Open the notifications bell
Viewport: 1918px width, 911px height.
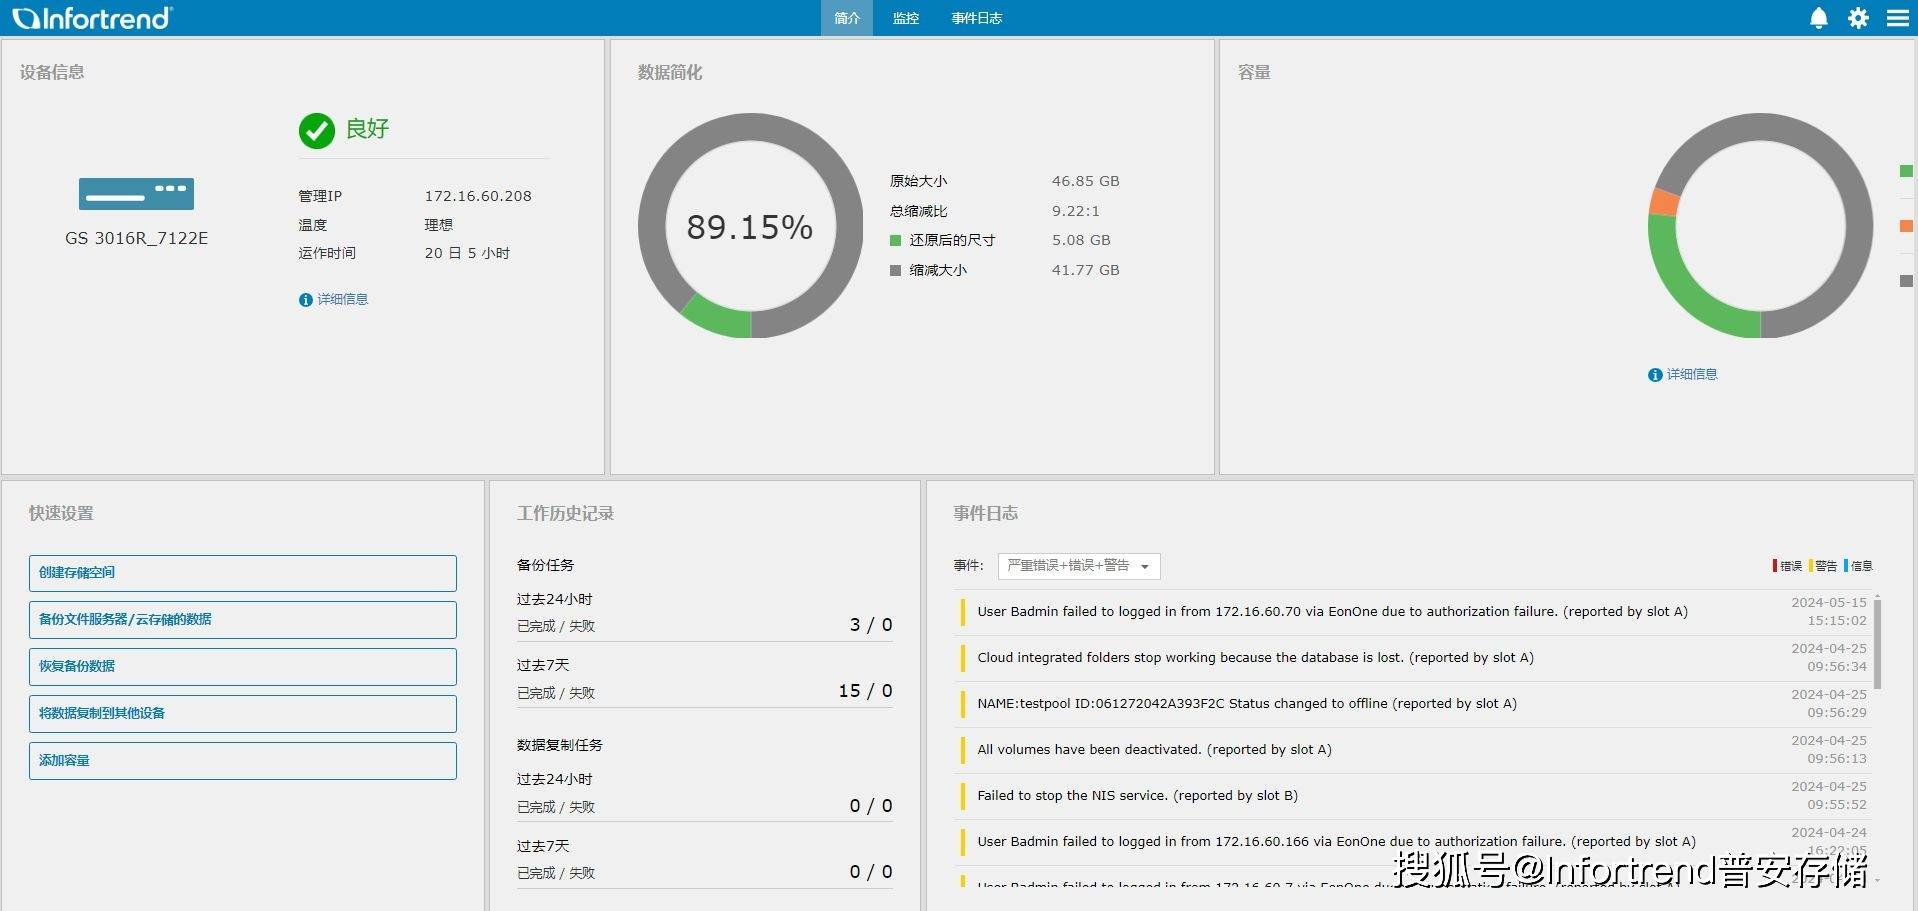[x=1819, y=18]
